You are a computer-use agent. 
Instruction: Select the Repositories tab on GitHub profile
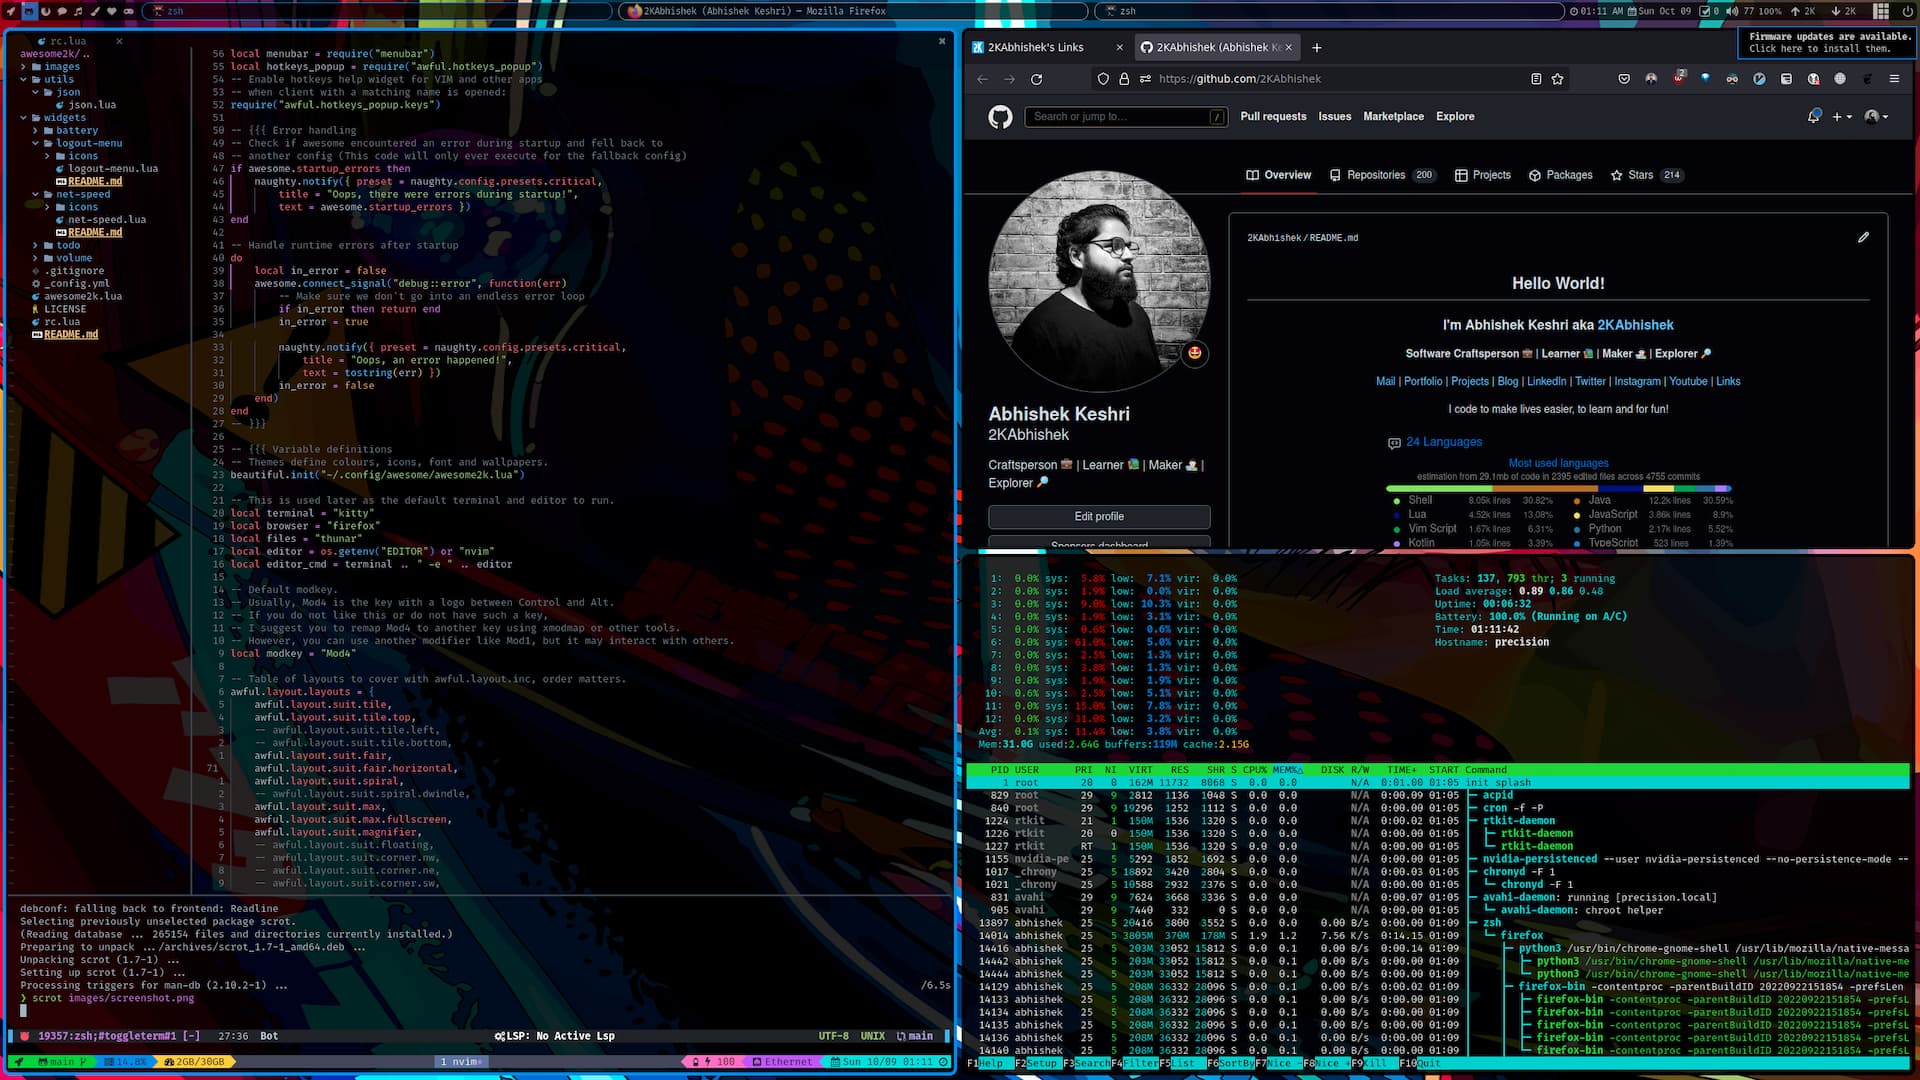point(1375,174)
